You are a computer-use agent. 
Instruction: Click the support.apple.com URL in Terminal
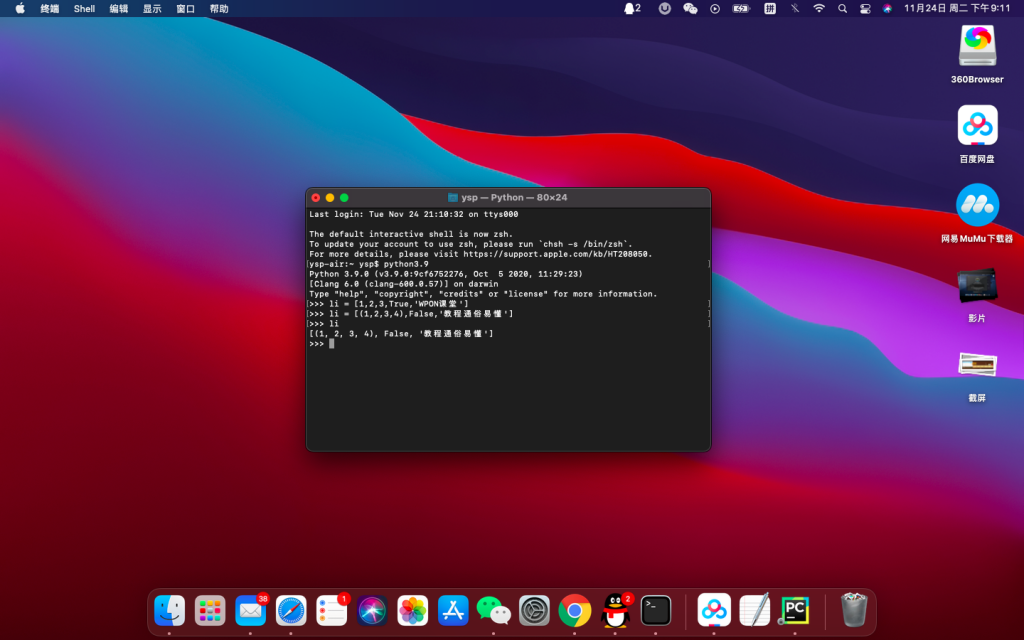[x=556, y=254]
